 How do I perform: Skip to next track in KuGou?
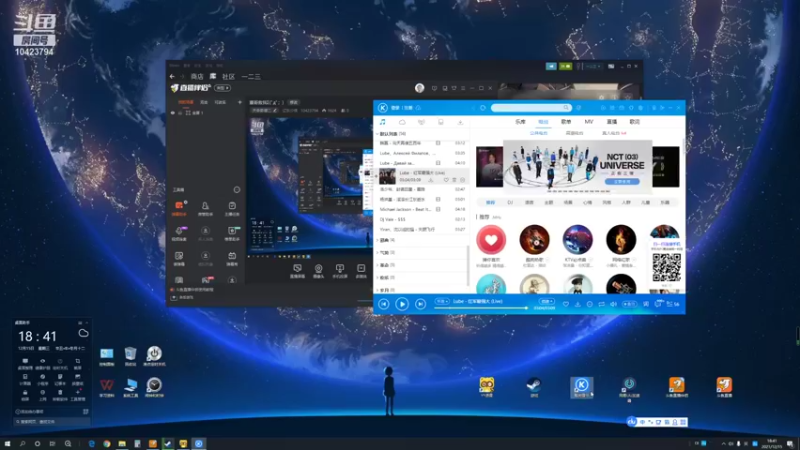420,304
